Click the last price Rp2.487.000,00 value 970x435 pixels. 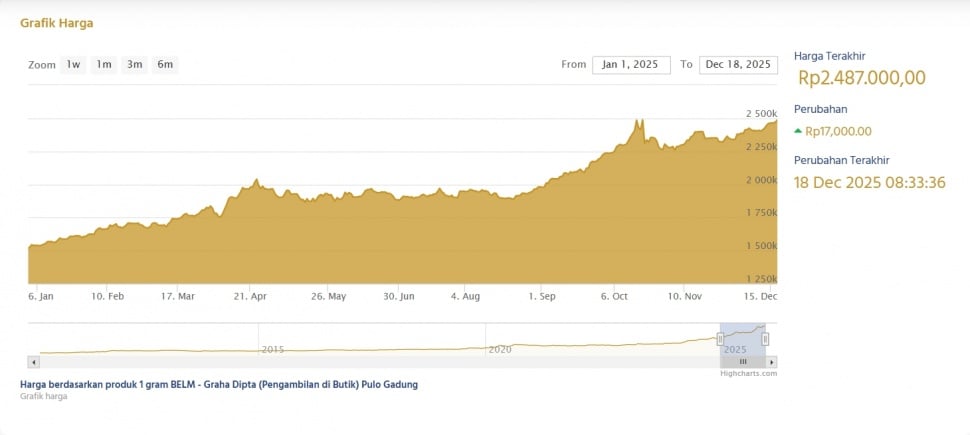pyautogui.click(x=862, y=78)
